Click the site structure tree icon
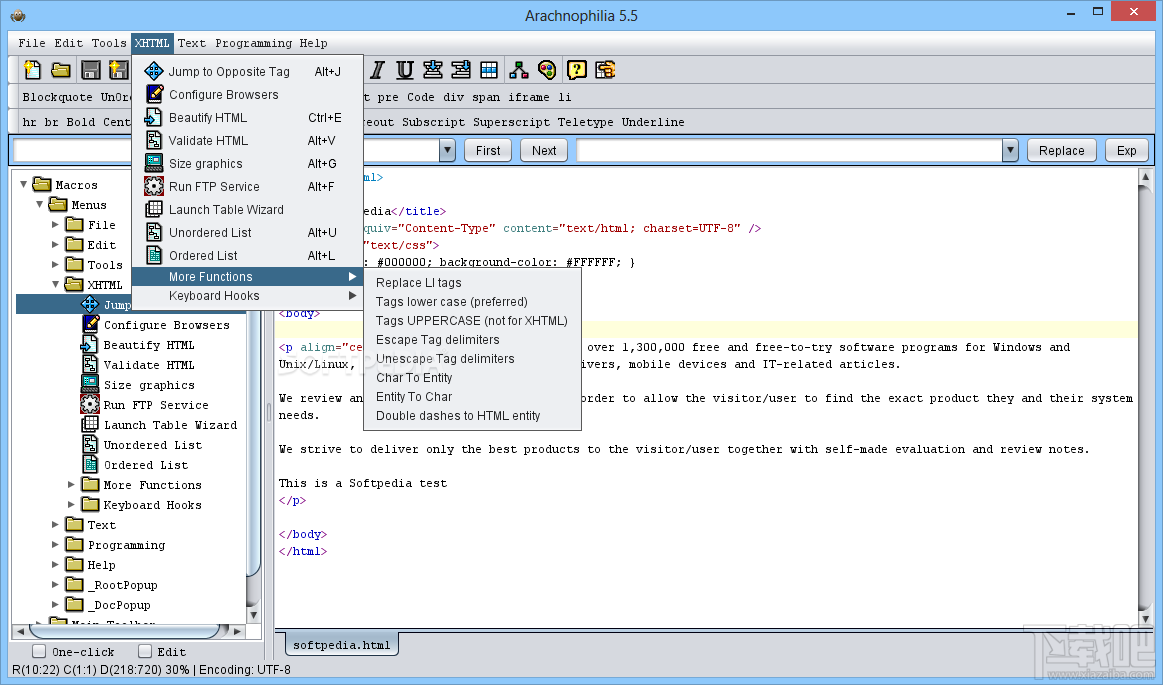 pyautogui.click(x=518, y=70)
